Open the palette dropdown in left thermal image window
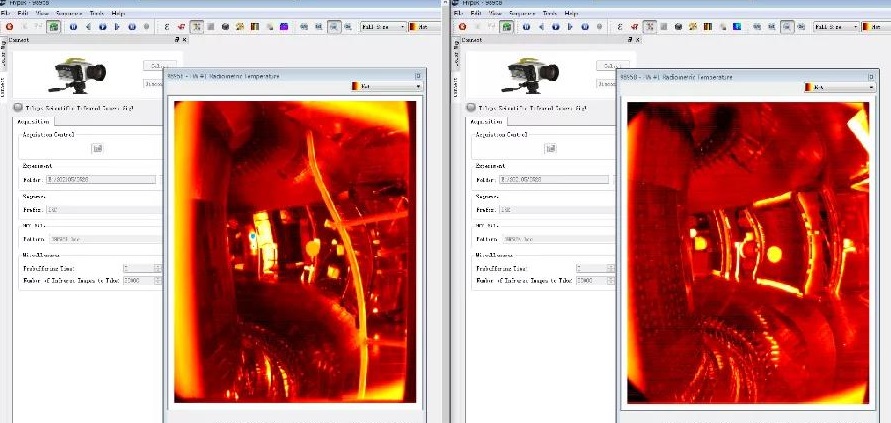This screenshot has width=891, height=423. (386, 87)
